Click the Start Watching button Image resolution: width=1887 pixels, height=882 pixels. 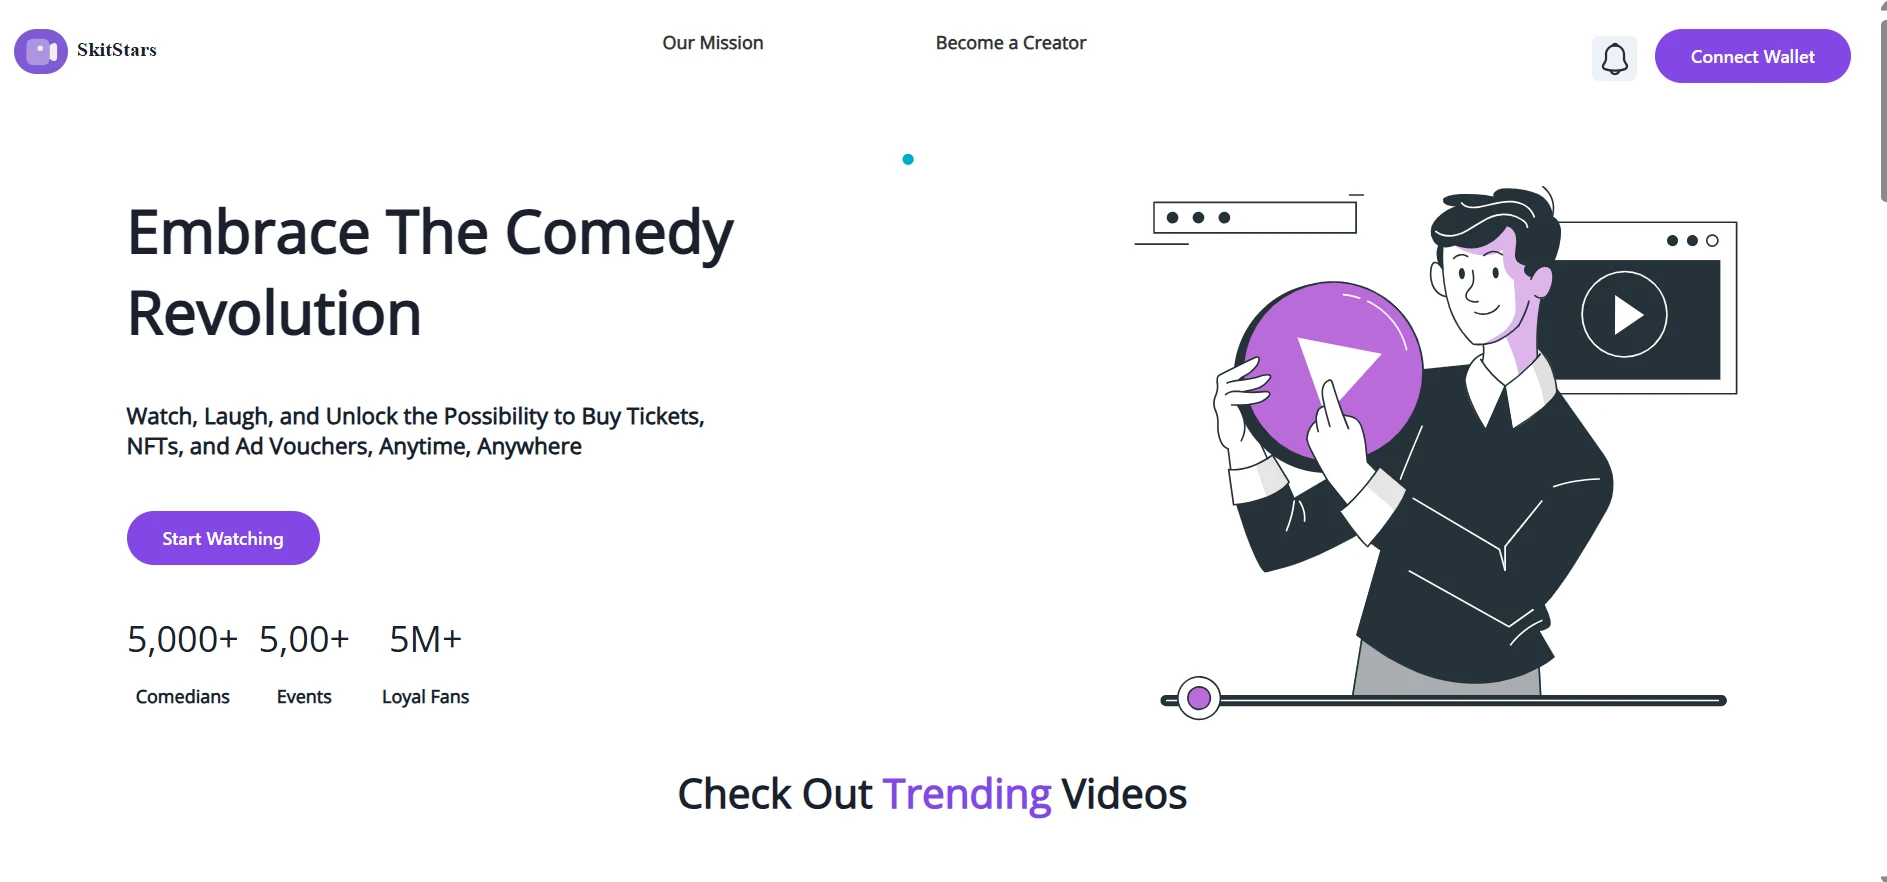[223, 538]
